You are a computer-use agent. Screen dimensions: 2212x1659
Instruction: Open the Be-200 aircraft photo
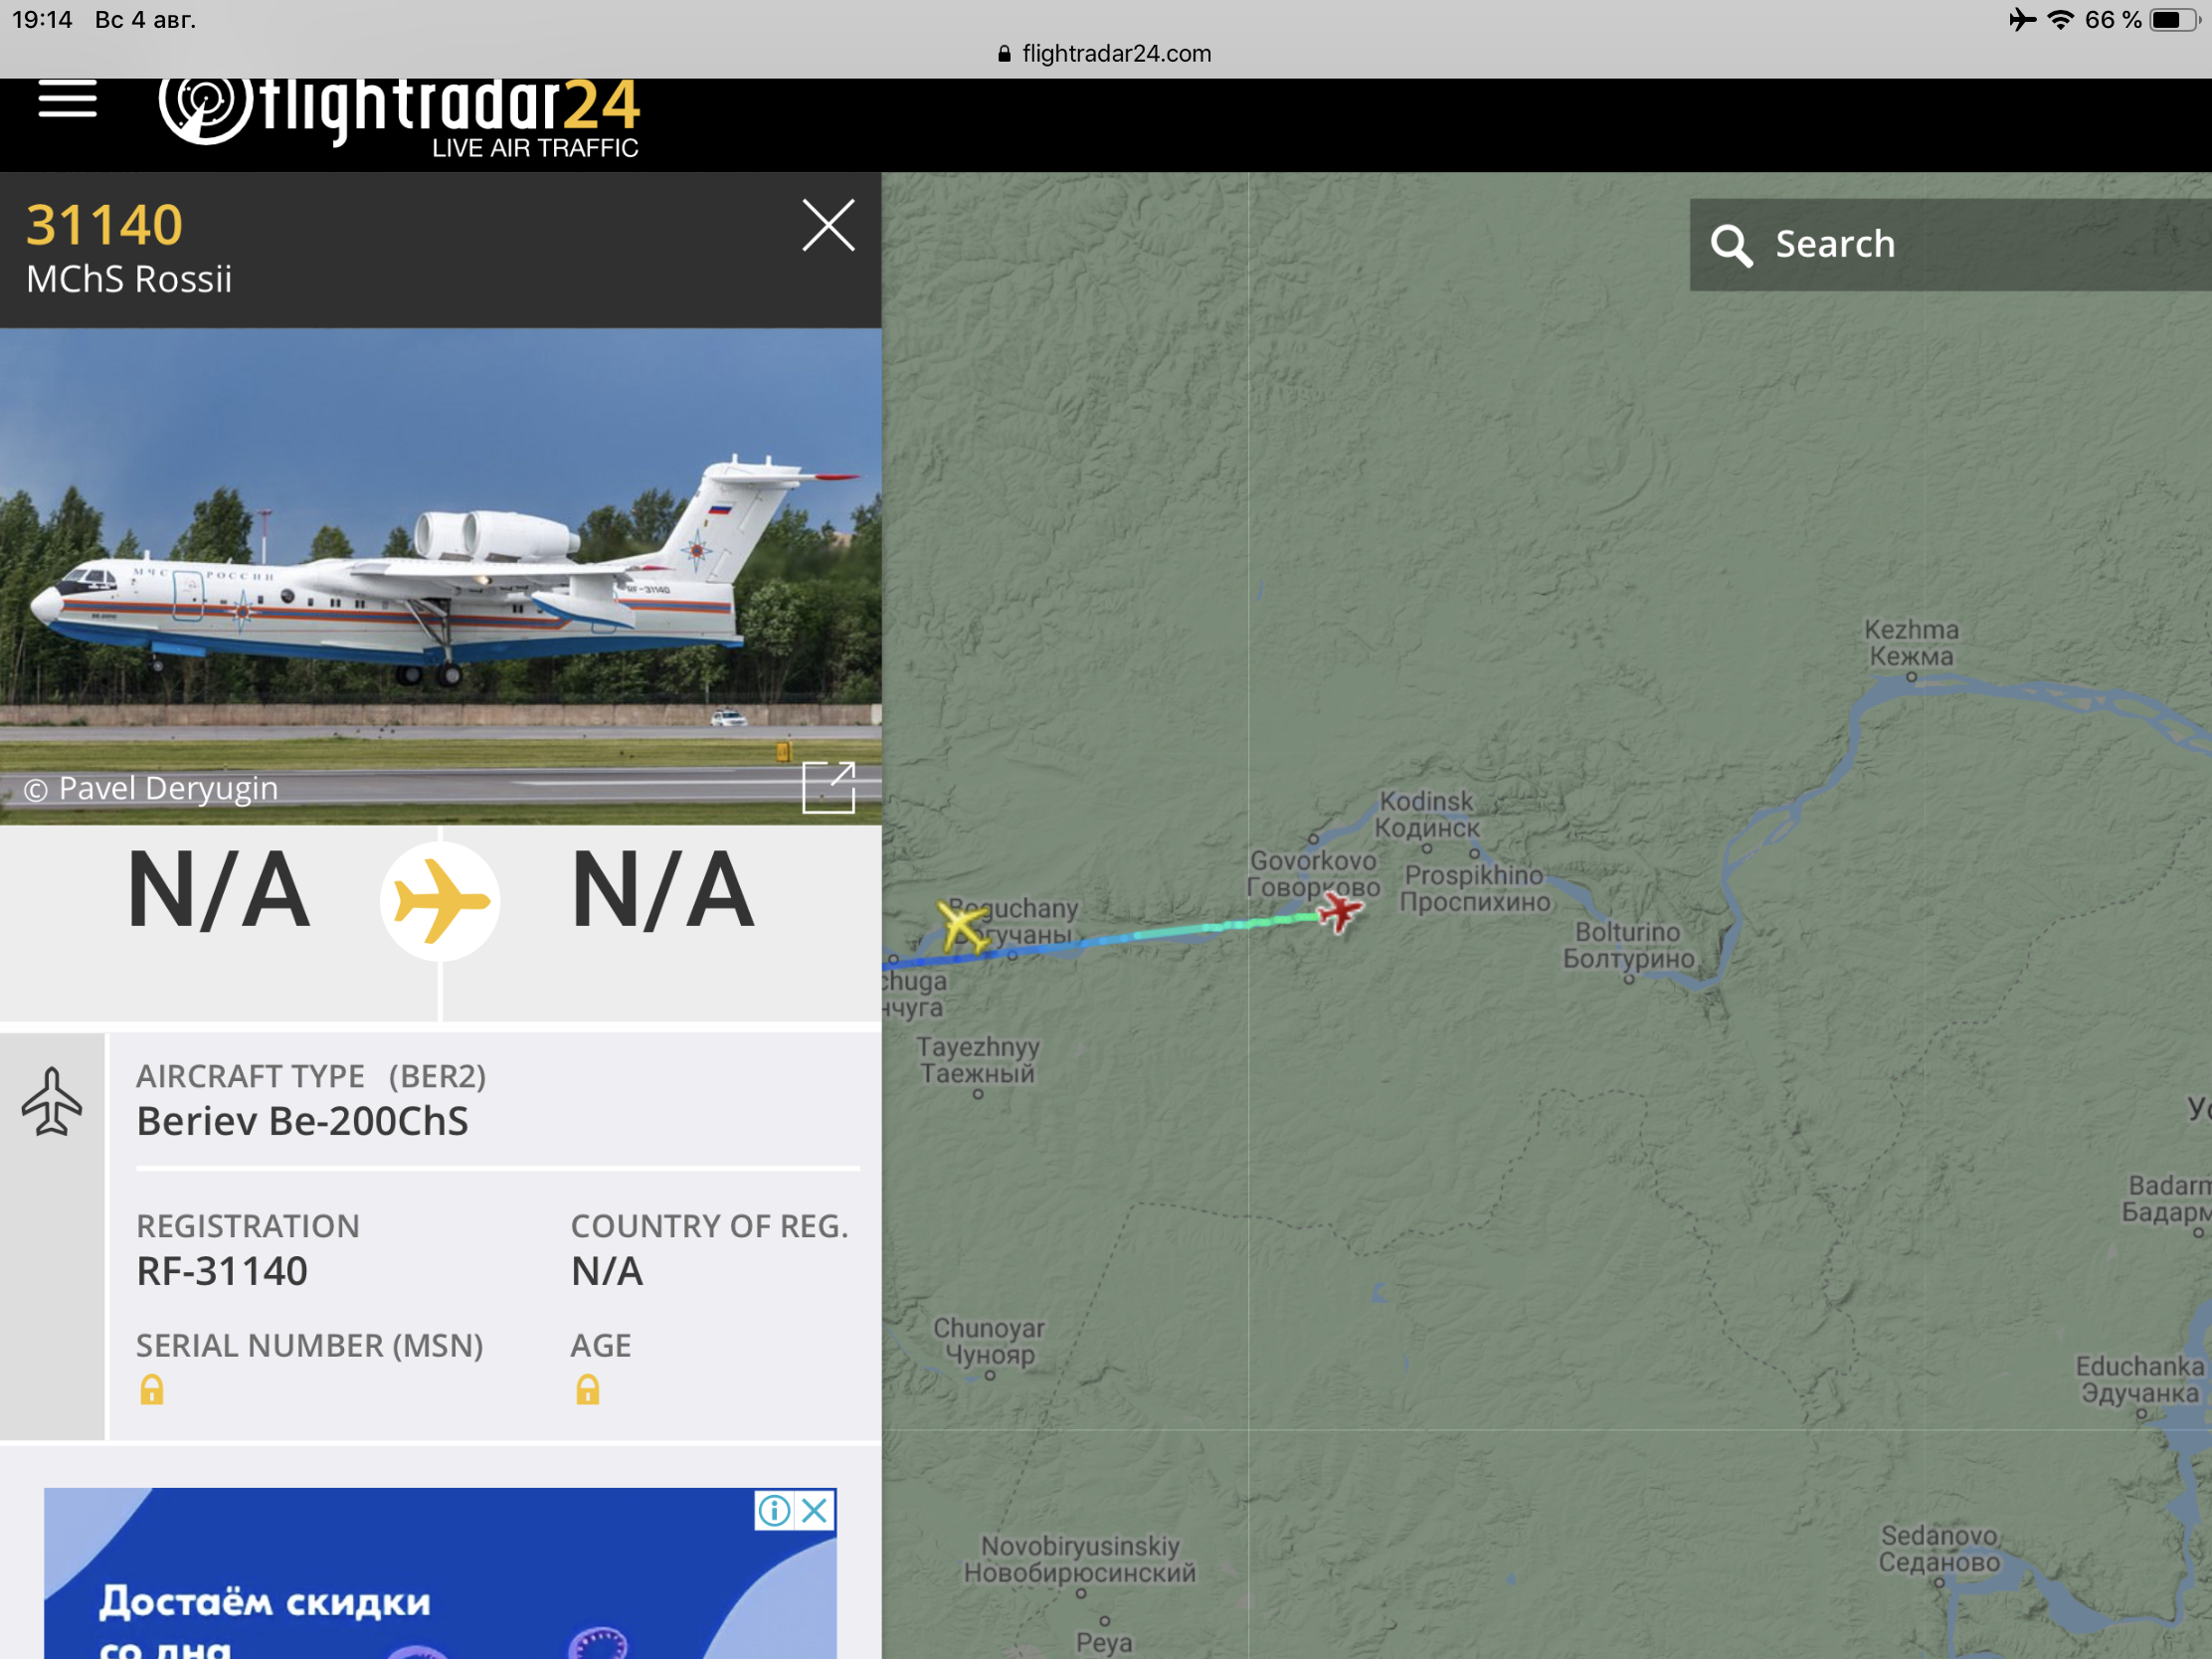(441, 576)
